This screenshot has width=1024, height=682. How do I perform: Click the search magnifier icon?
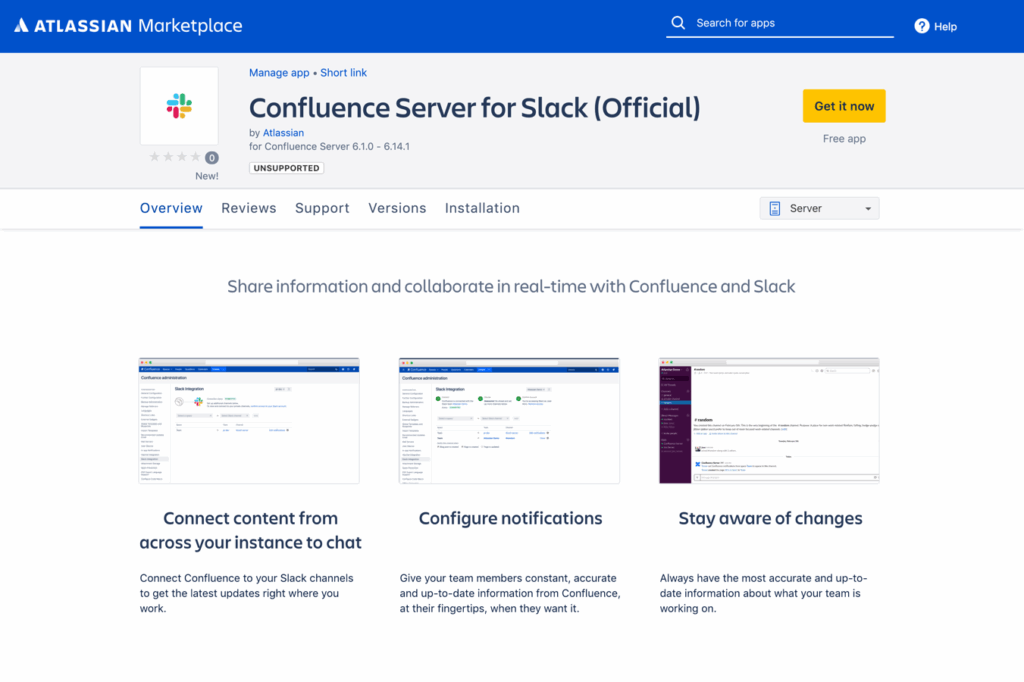click(679, 22)
